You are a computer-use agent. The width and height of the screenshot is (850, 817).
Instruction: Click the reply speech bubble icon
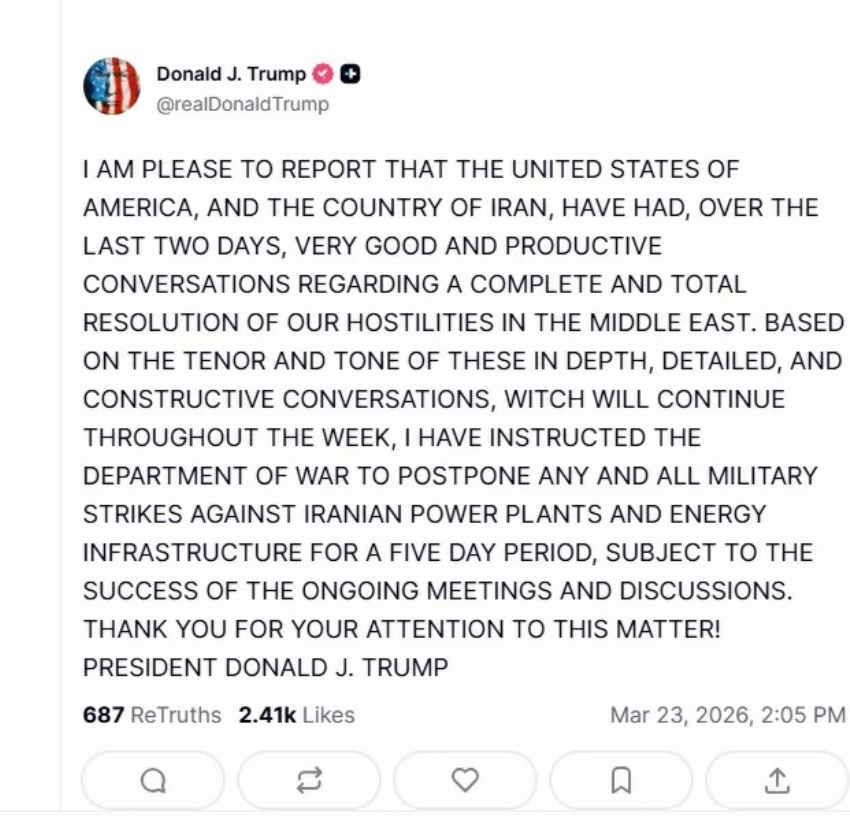[x=153, y=780]
